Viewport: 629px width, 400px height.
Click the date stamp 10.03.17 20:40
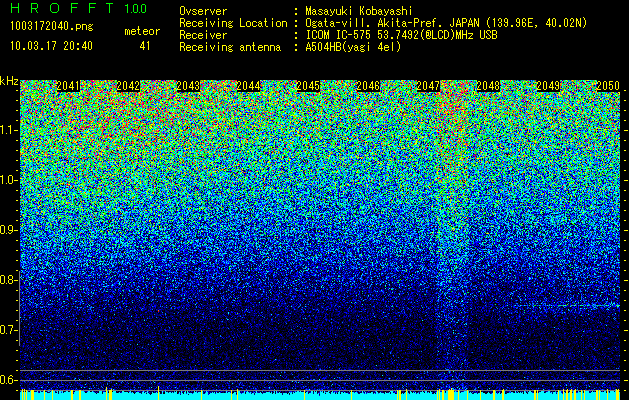coord(51,46)
